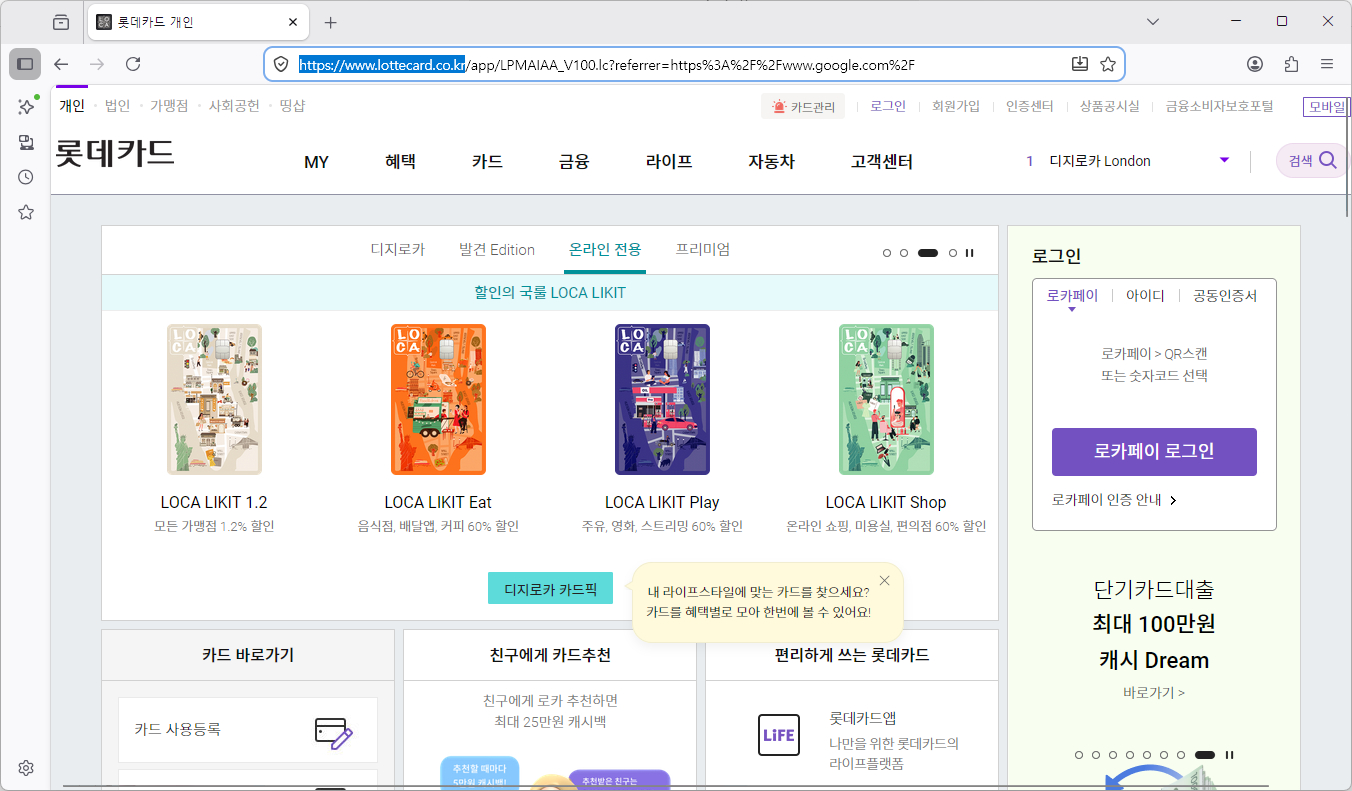
Task: Click the 카드관리 siren button
Action: click(803, 107)
